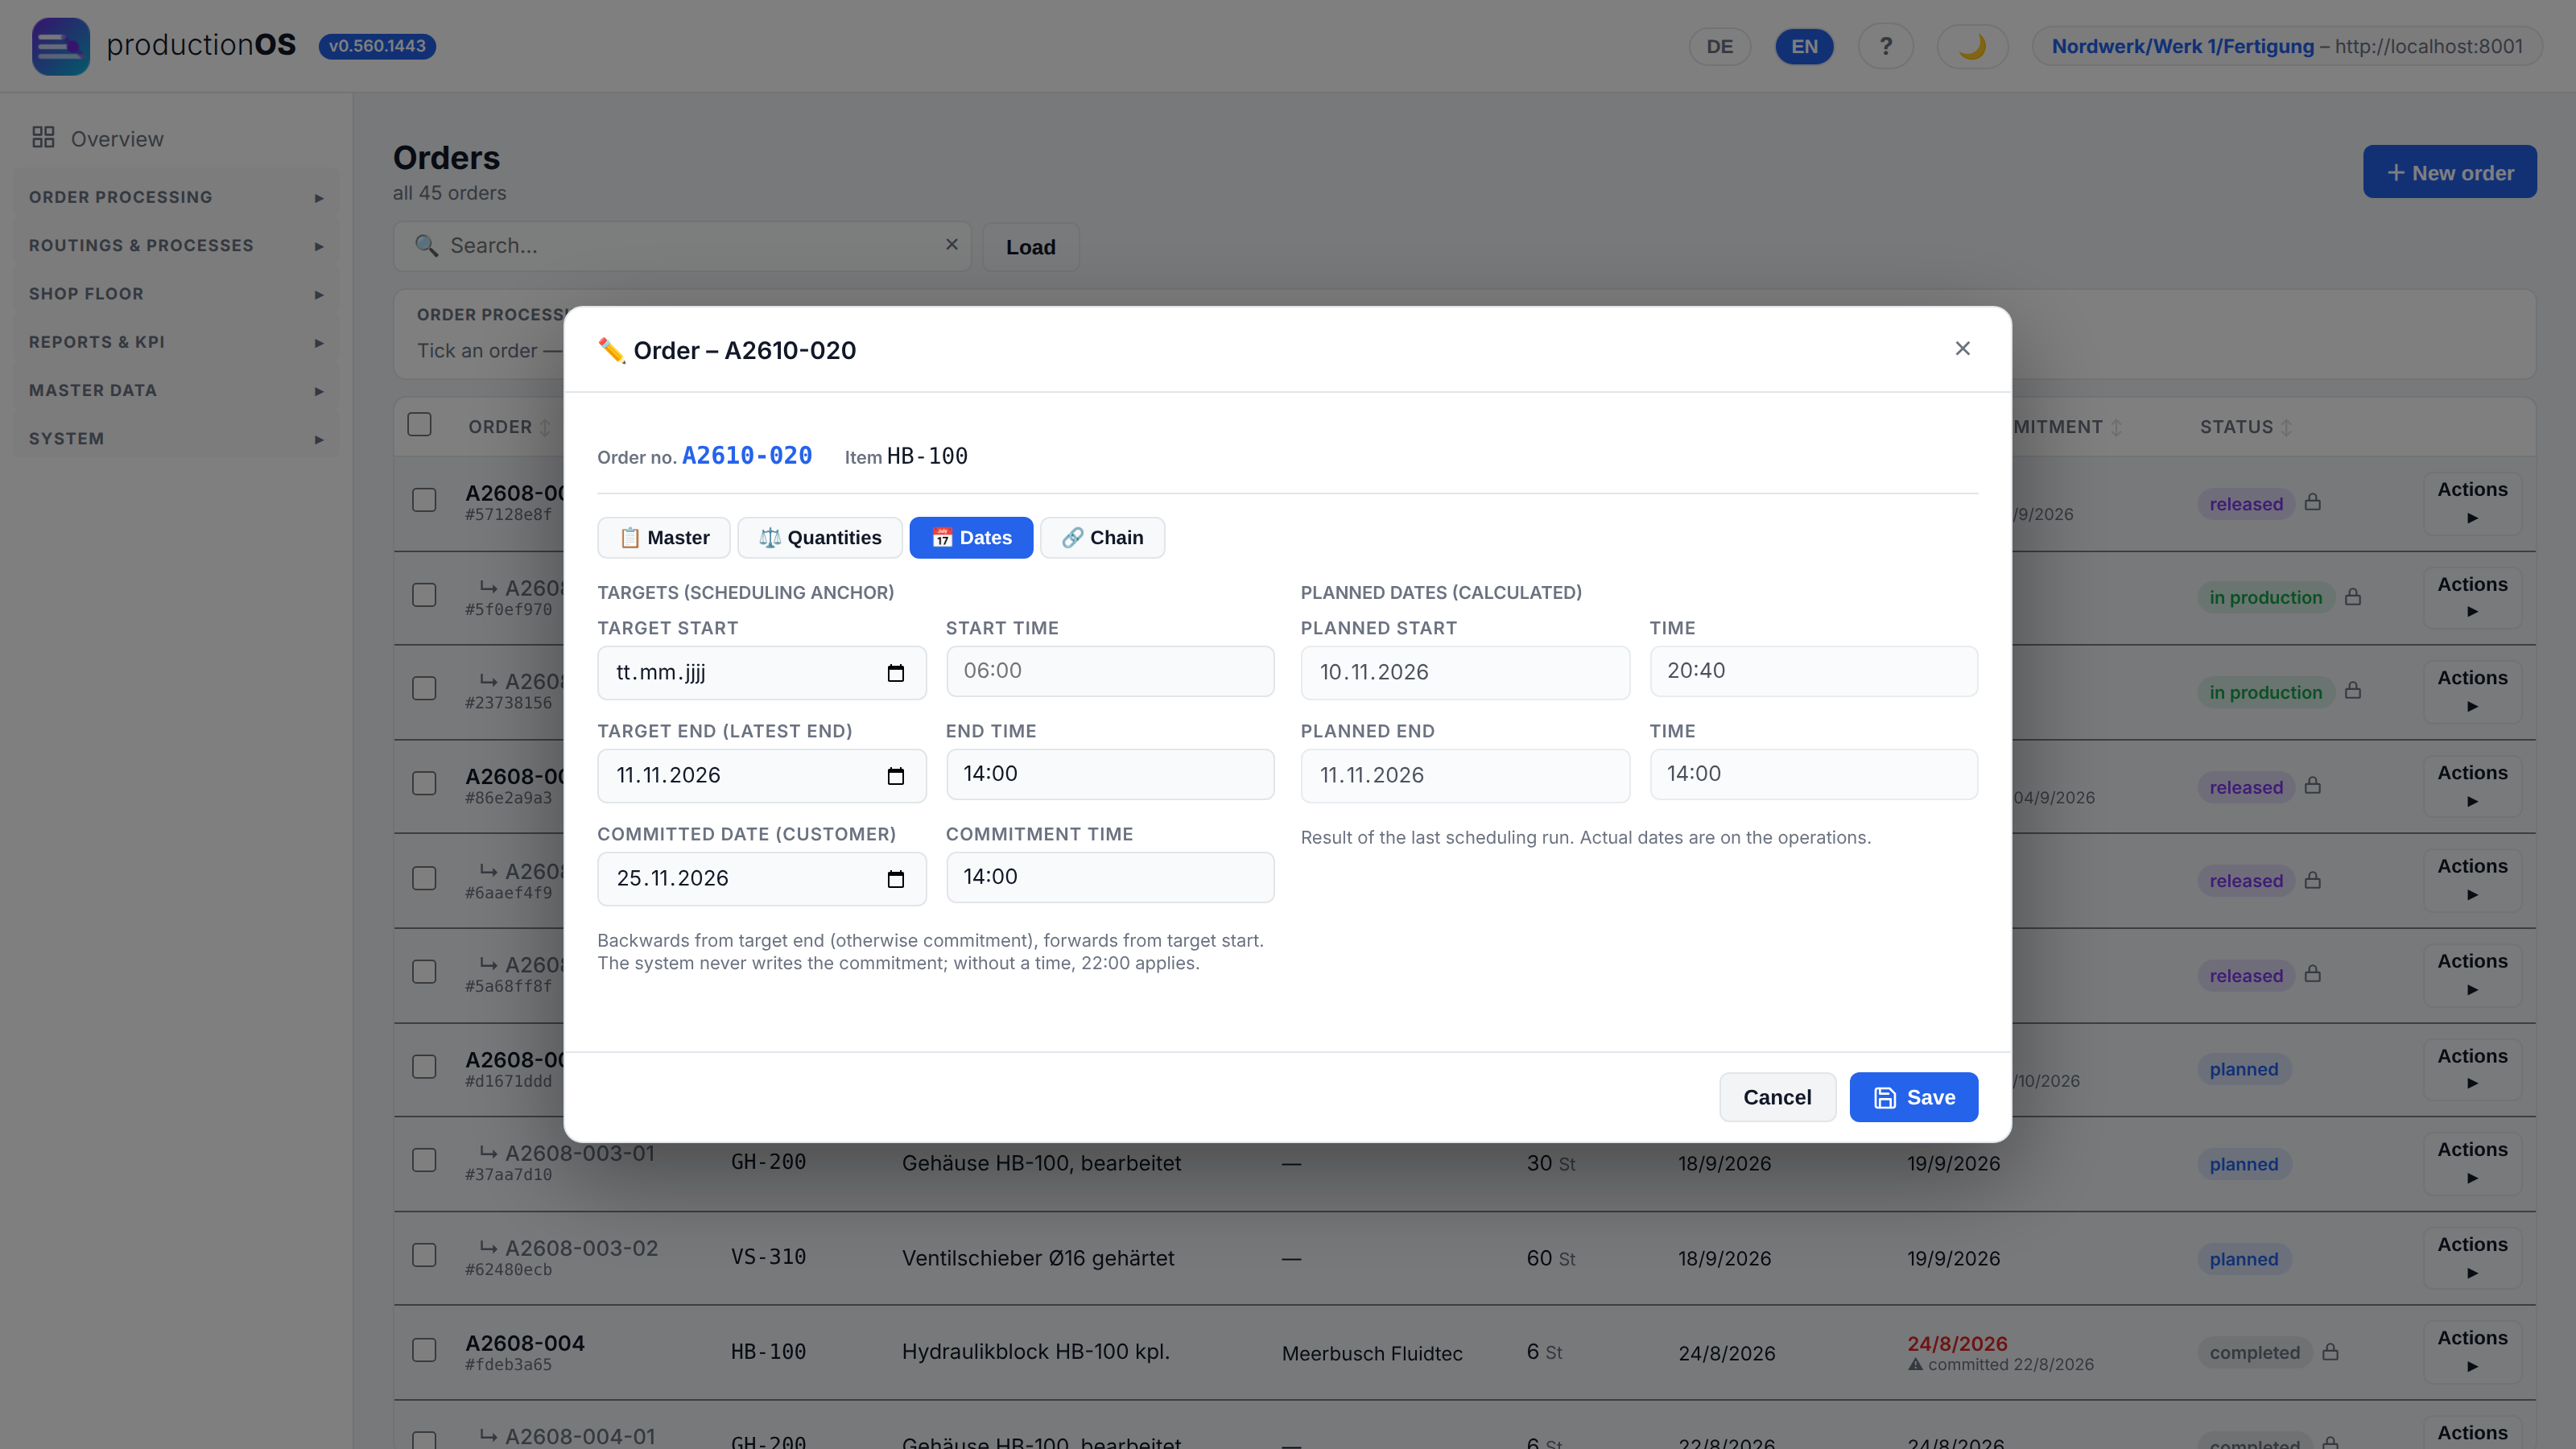
Task: Click lock icon beside completed A2608-004
Action: tap(2330, 1351)
